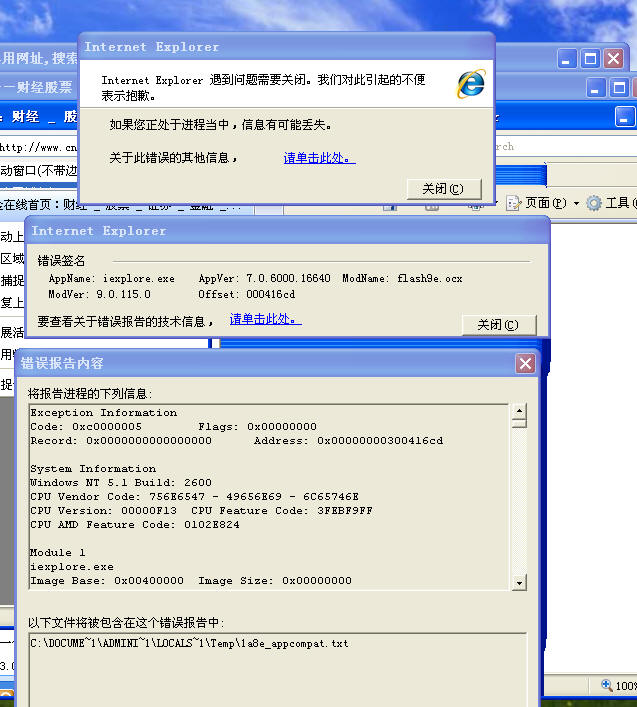Screen dimensions: 637x707
Task: Open the 页面(P) menu label
Action: [x=545, y=203]
